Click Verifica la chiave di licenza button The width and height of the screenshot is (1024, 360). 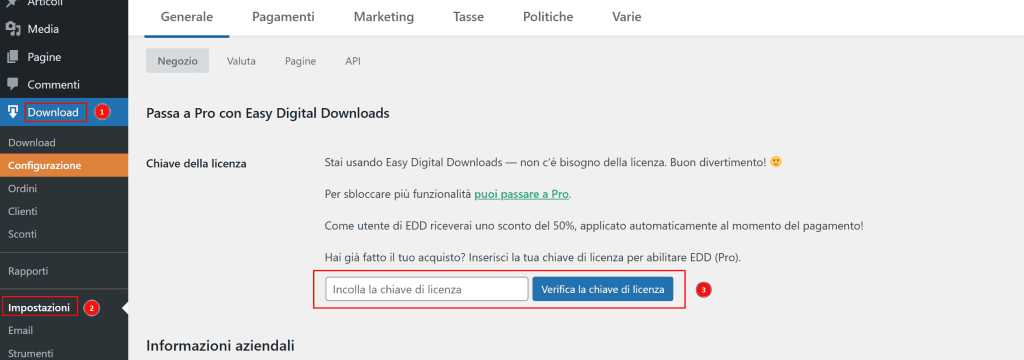click(x=603, y=289)
